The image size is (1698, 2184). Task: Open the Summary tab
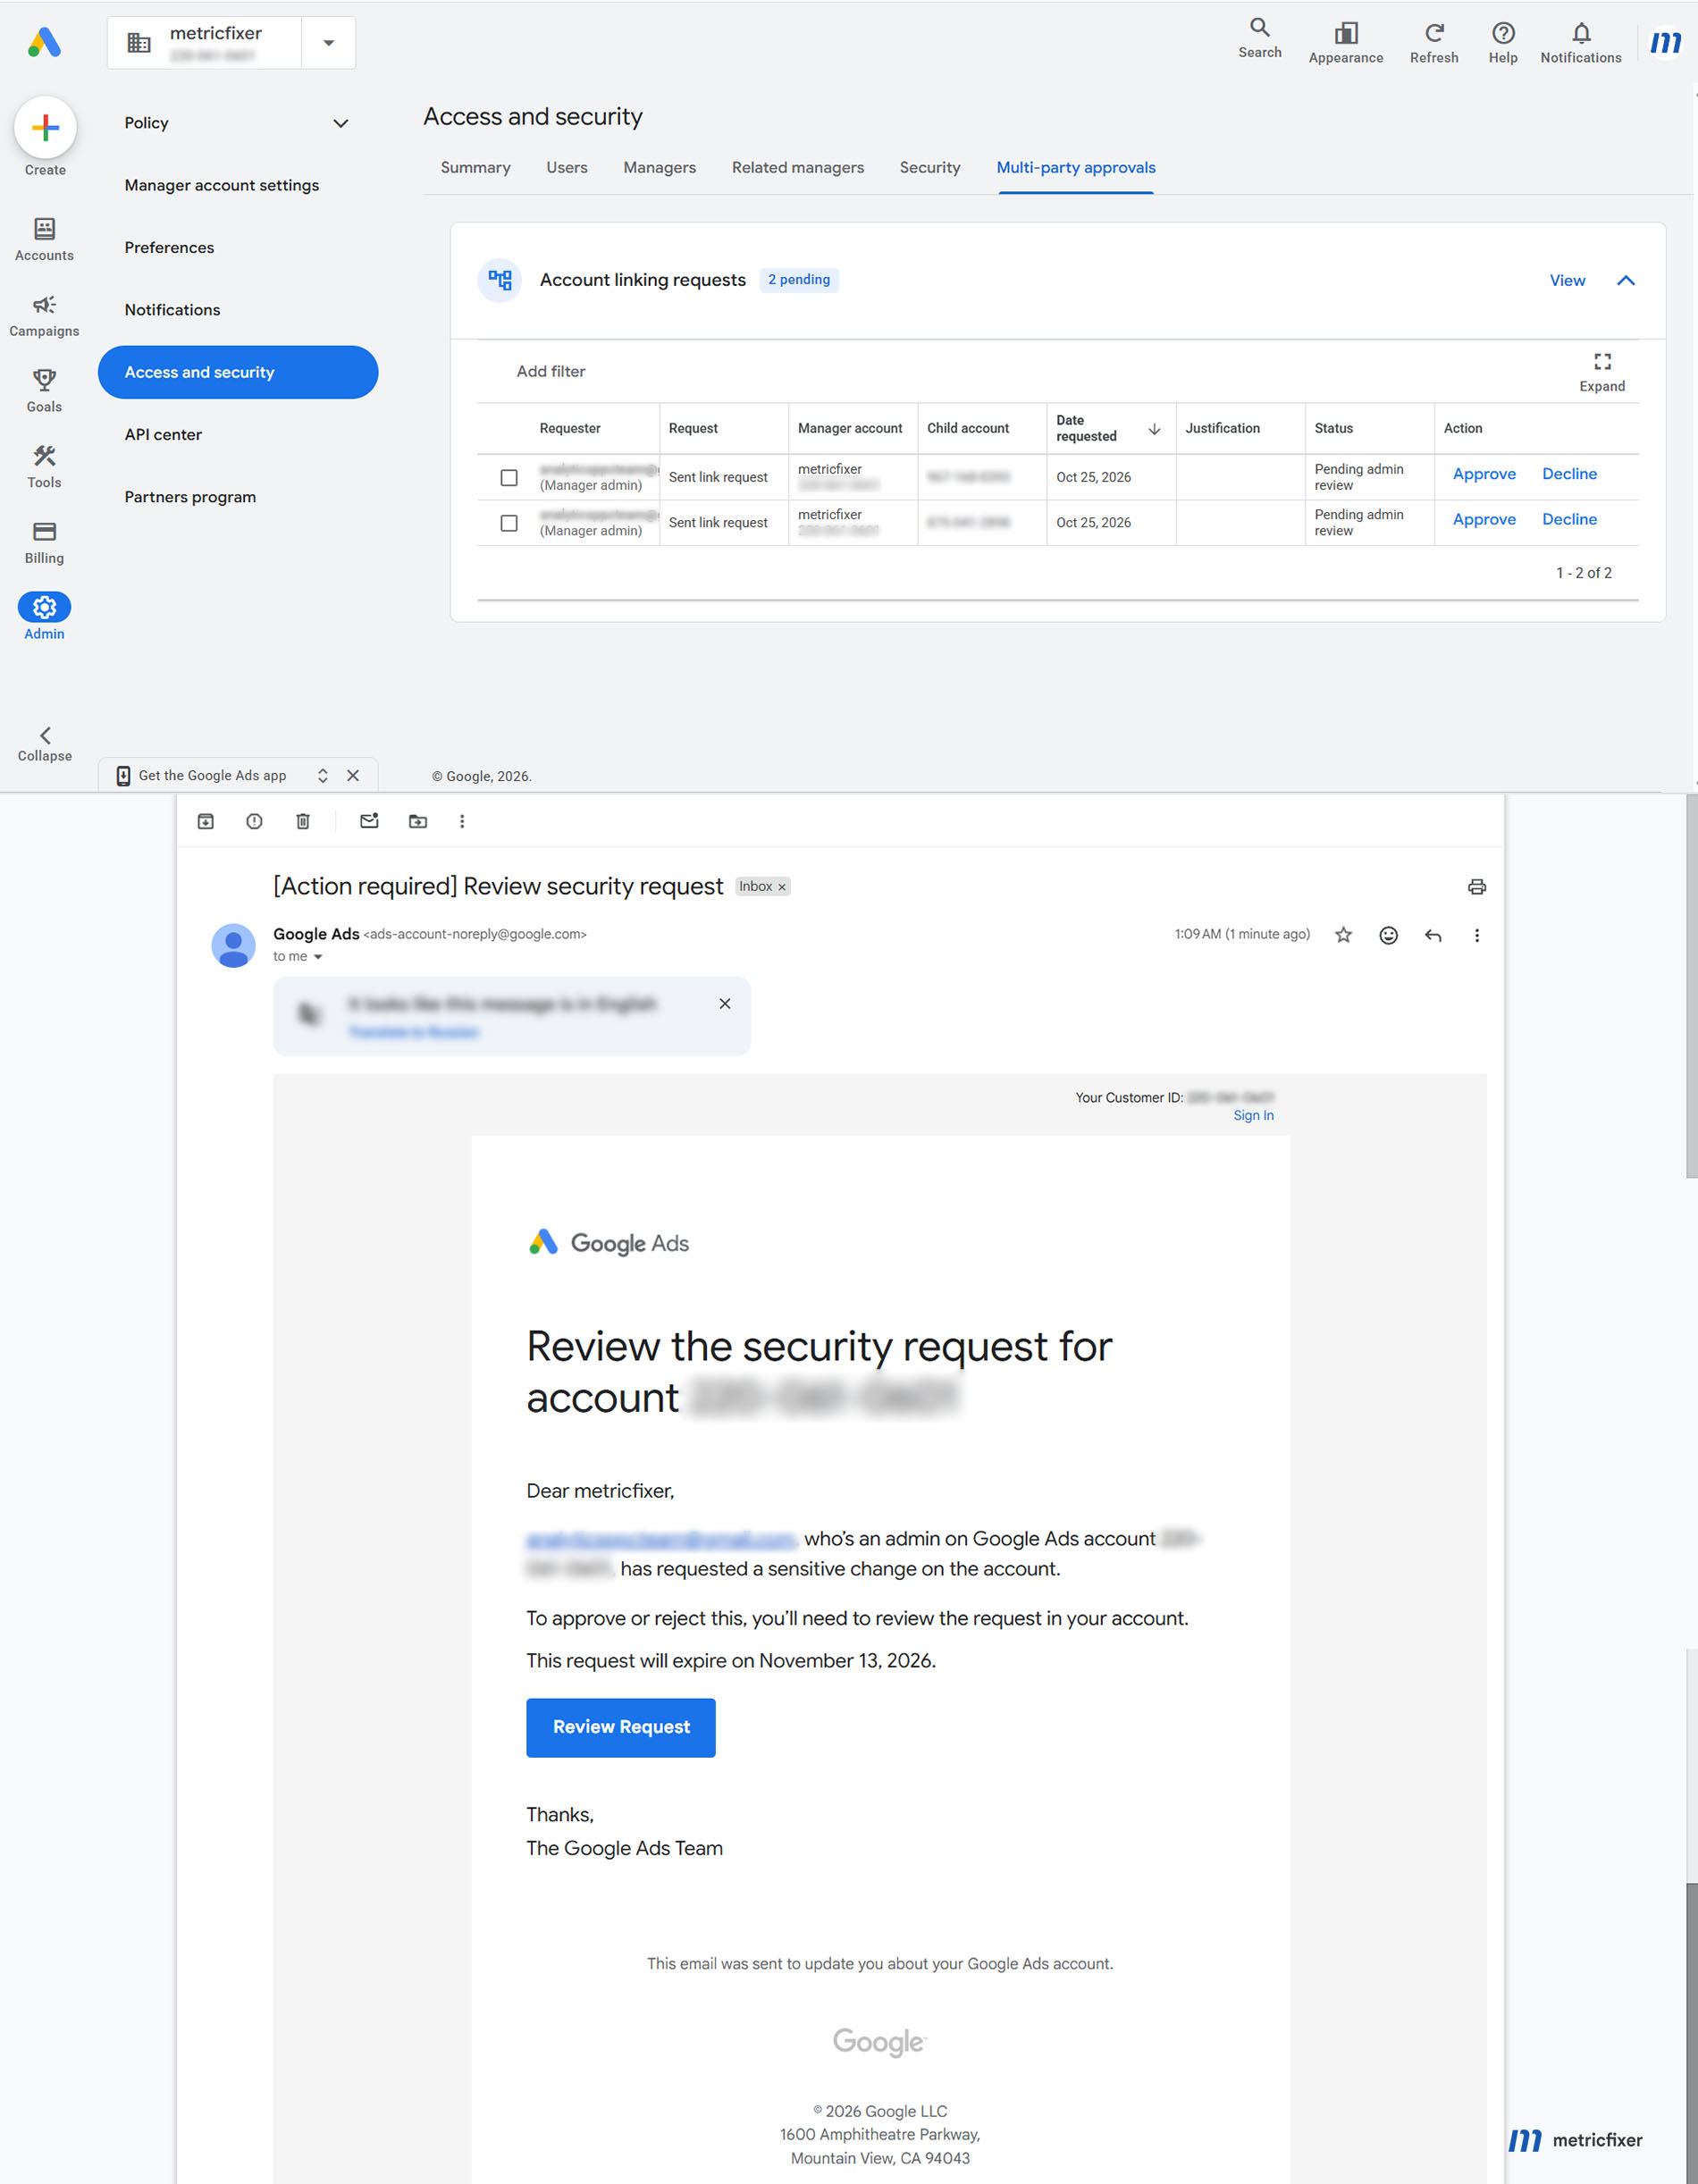tap(475, 167)
